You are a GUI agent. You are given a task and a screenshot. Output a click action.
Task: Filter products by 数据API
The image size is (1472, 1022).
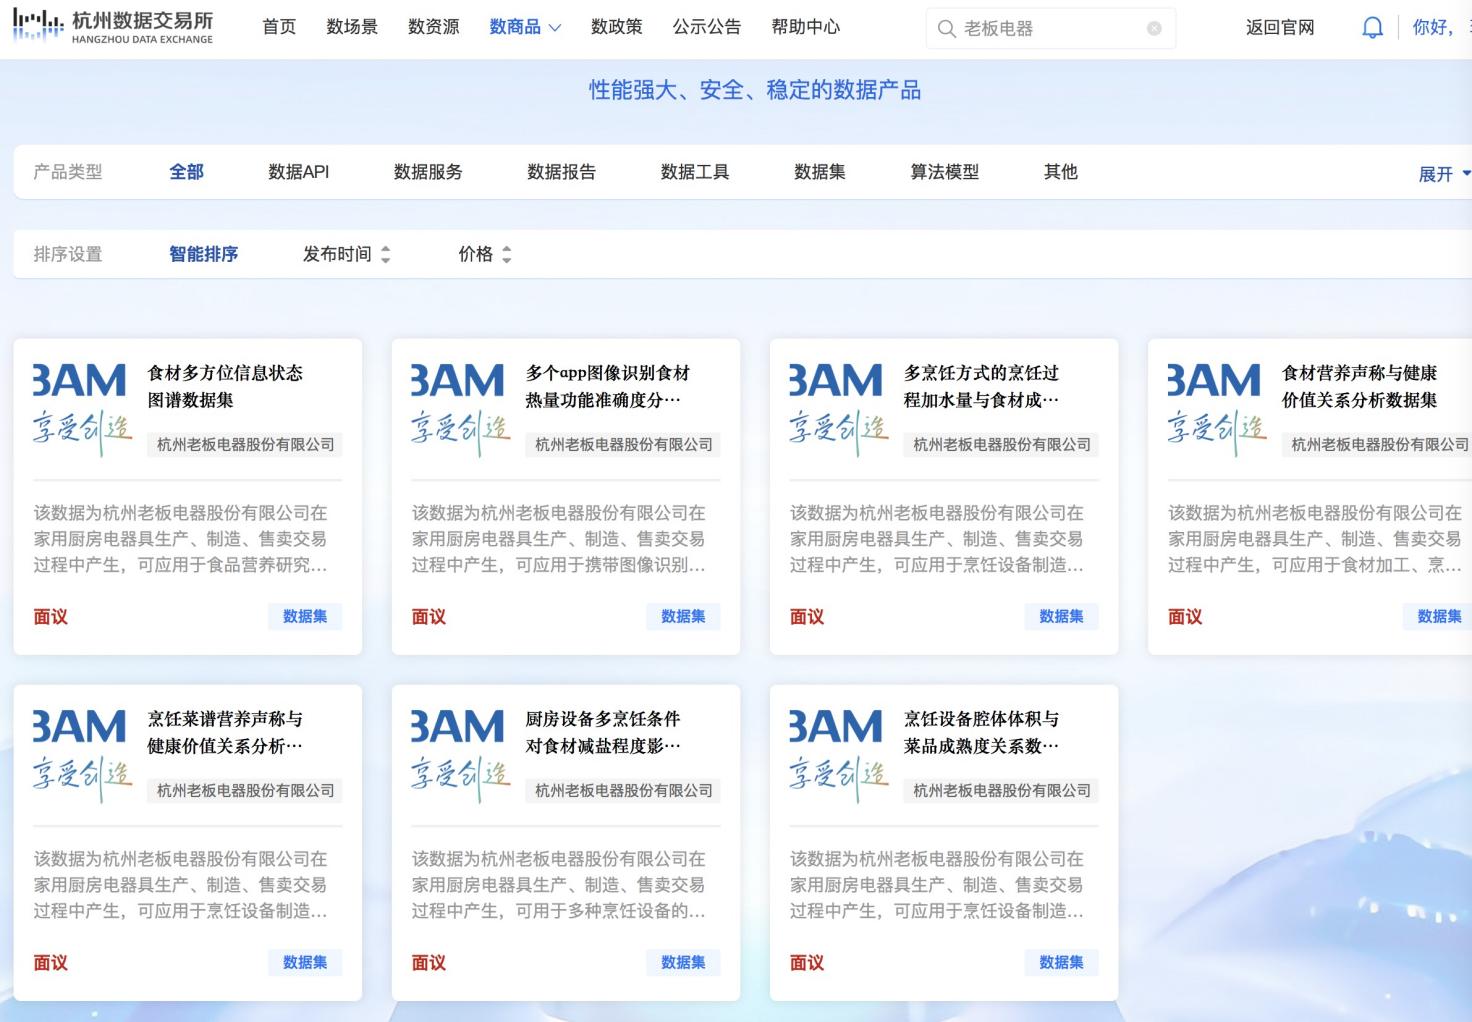(x=299, y=172)
